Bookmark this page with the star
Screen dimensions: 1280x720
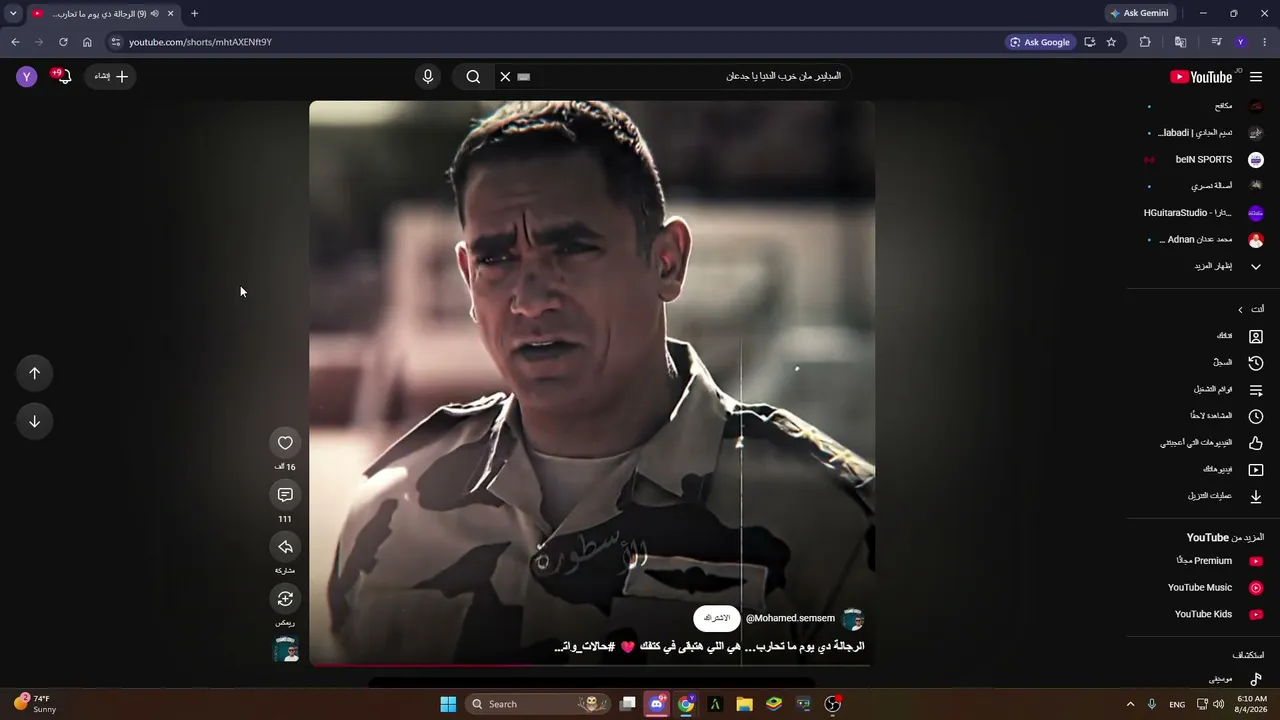coord(1111,42)
